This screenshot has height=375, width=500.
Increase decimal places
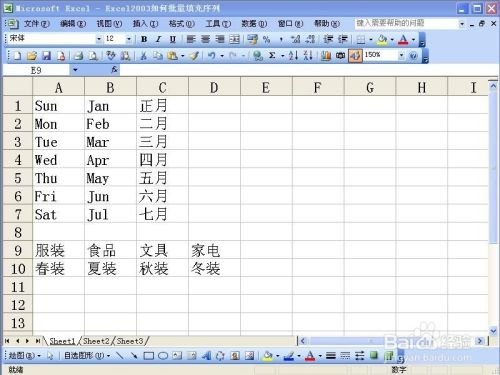[x=295, y=39]
